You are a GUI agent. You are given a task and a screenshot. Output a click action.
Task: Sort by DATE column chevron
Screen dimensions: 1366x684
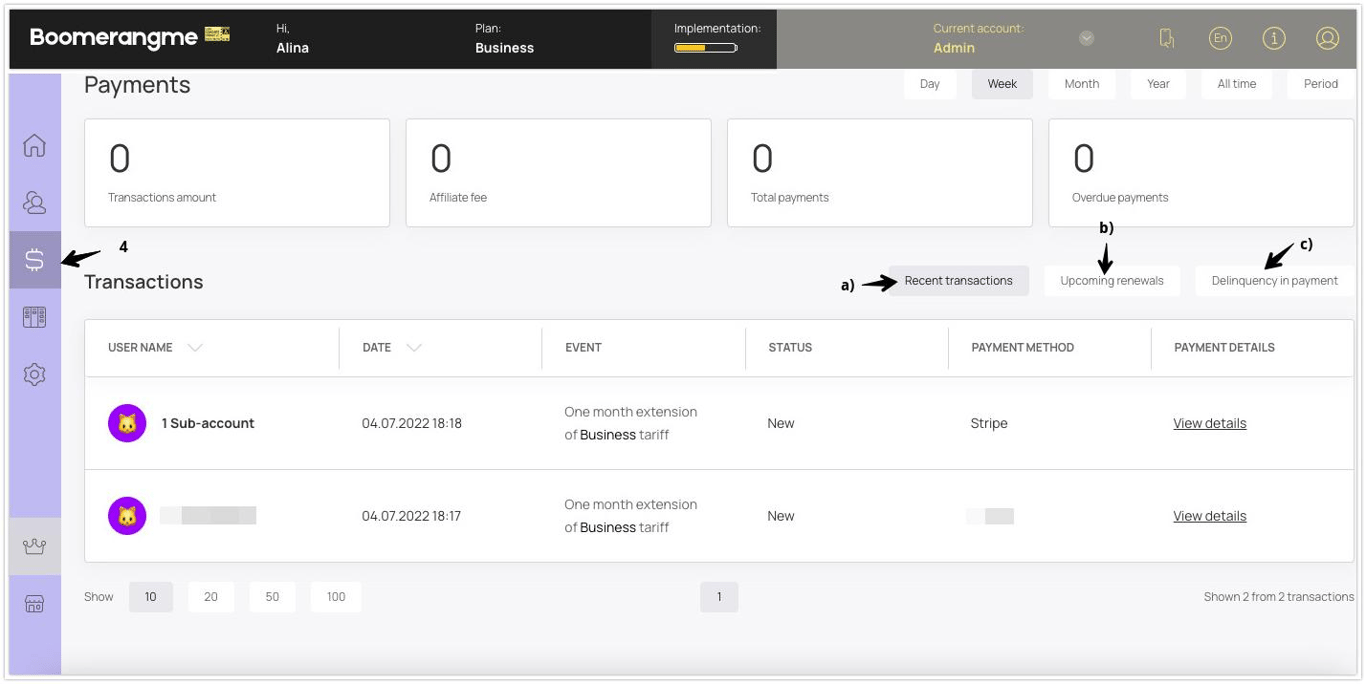pyautogui.click(x=414, y=348)
